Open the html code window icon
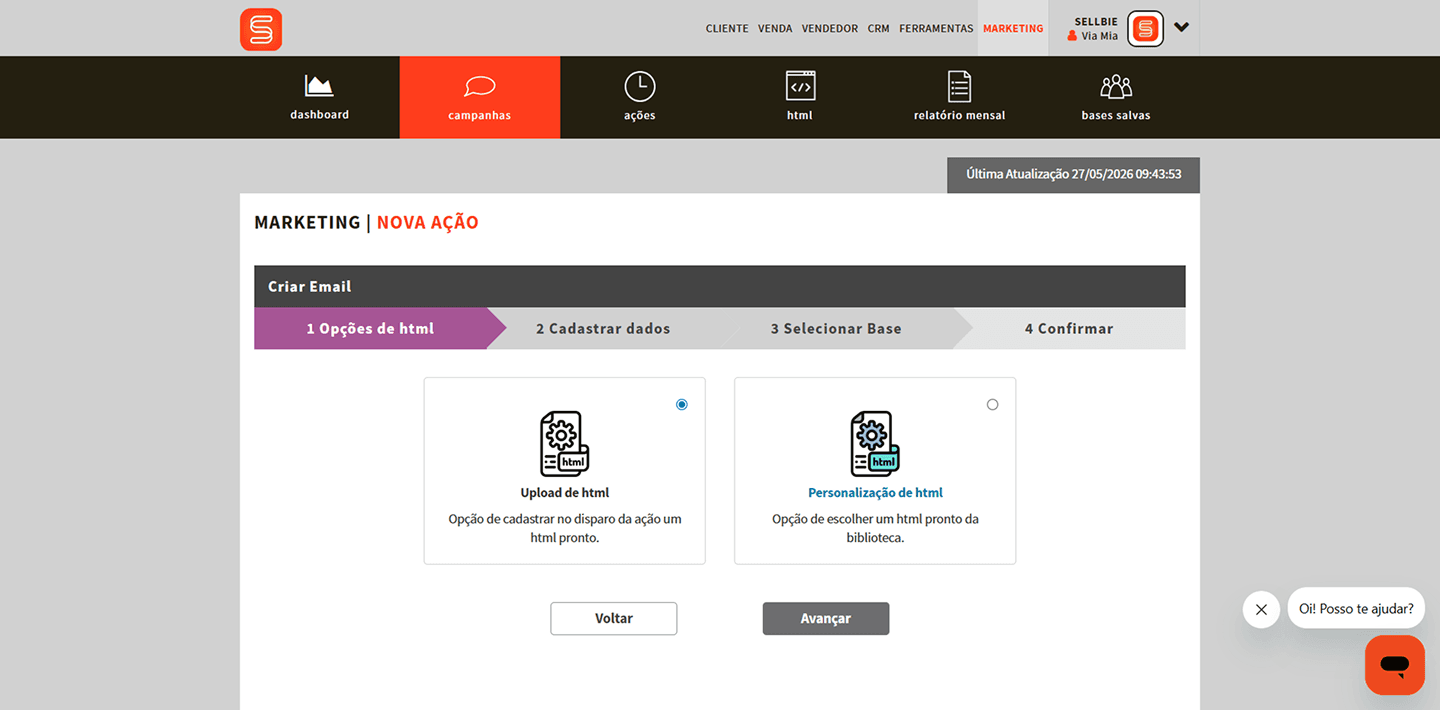The height and width of the screenshot is (710, 1440). pos(800,87)
